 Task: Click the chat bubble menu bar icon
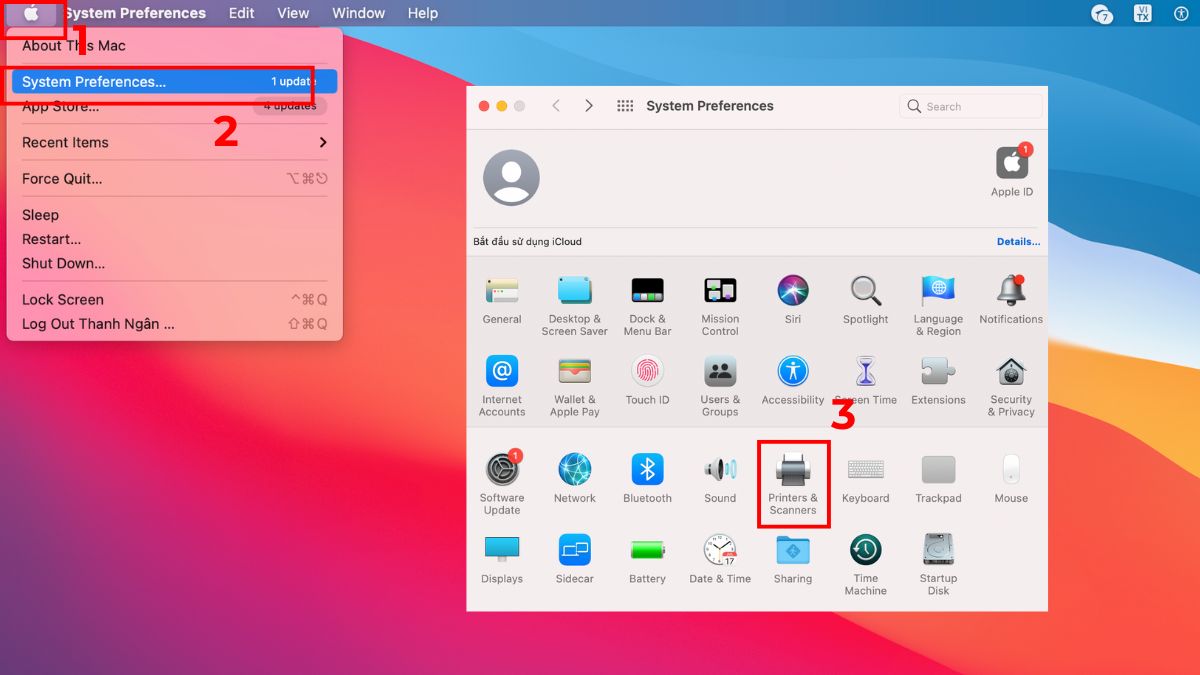tap(1102, 14)
